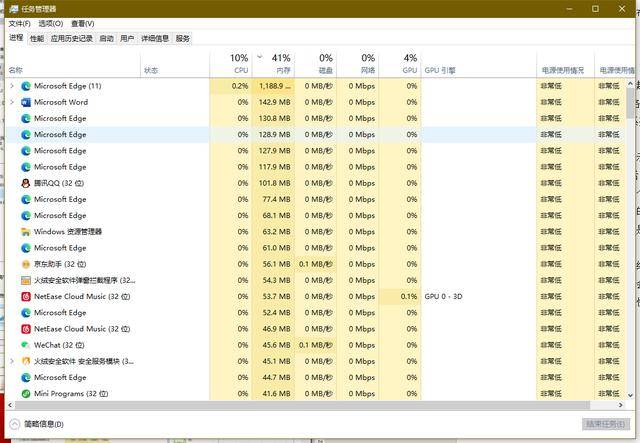
Task: Sort processes by the CPU column header
Action: click(231, 63)
